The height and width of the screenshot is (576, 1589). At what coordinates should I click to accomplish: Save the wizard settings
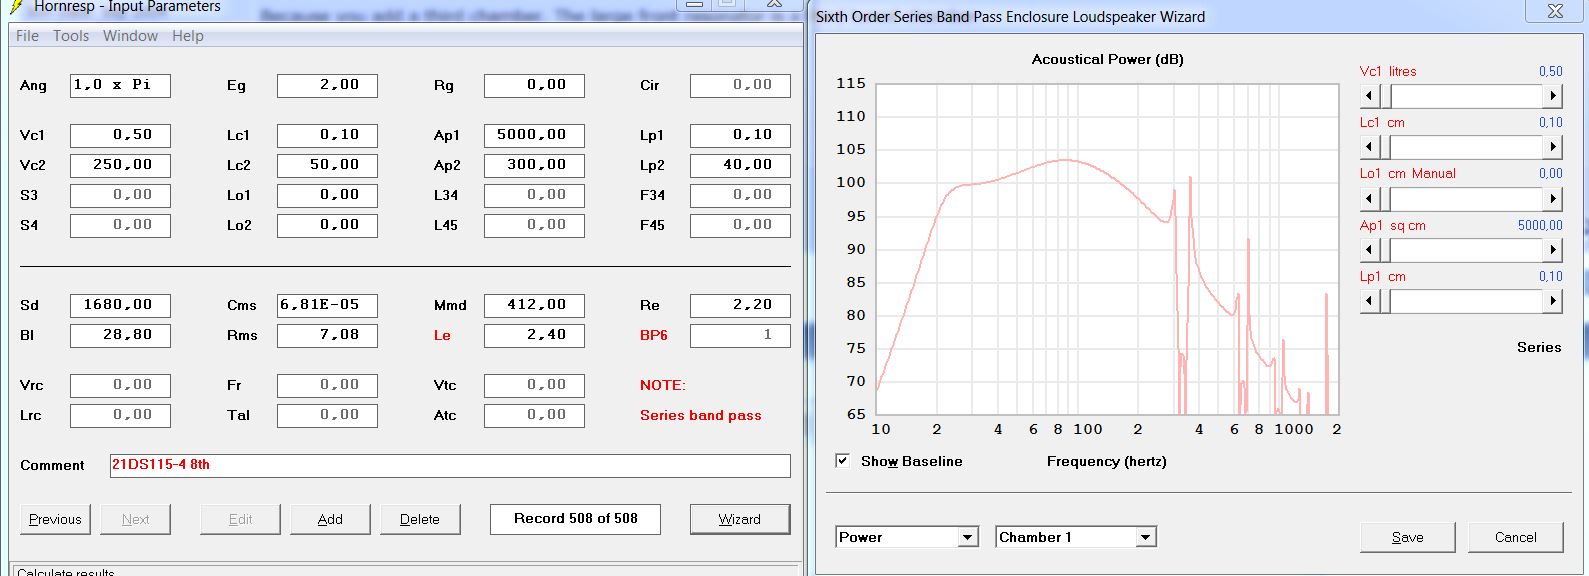[x=1408, y=537]
